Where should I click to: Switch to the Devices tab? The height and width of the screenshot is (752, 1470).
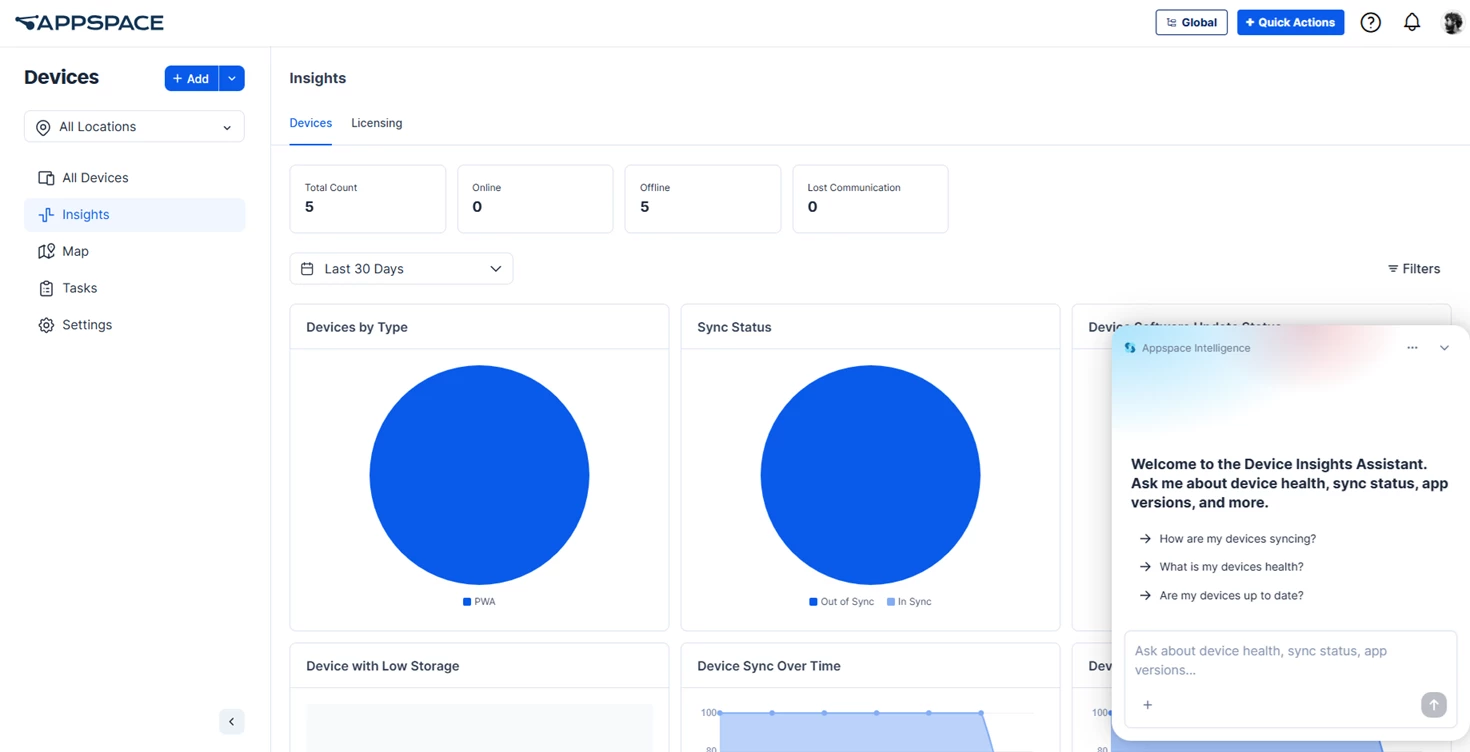[310, 123]
